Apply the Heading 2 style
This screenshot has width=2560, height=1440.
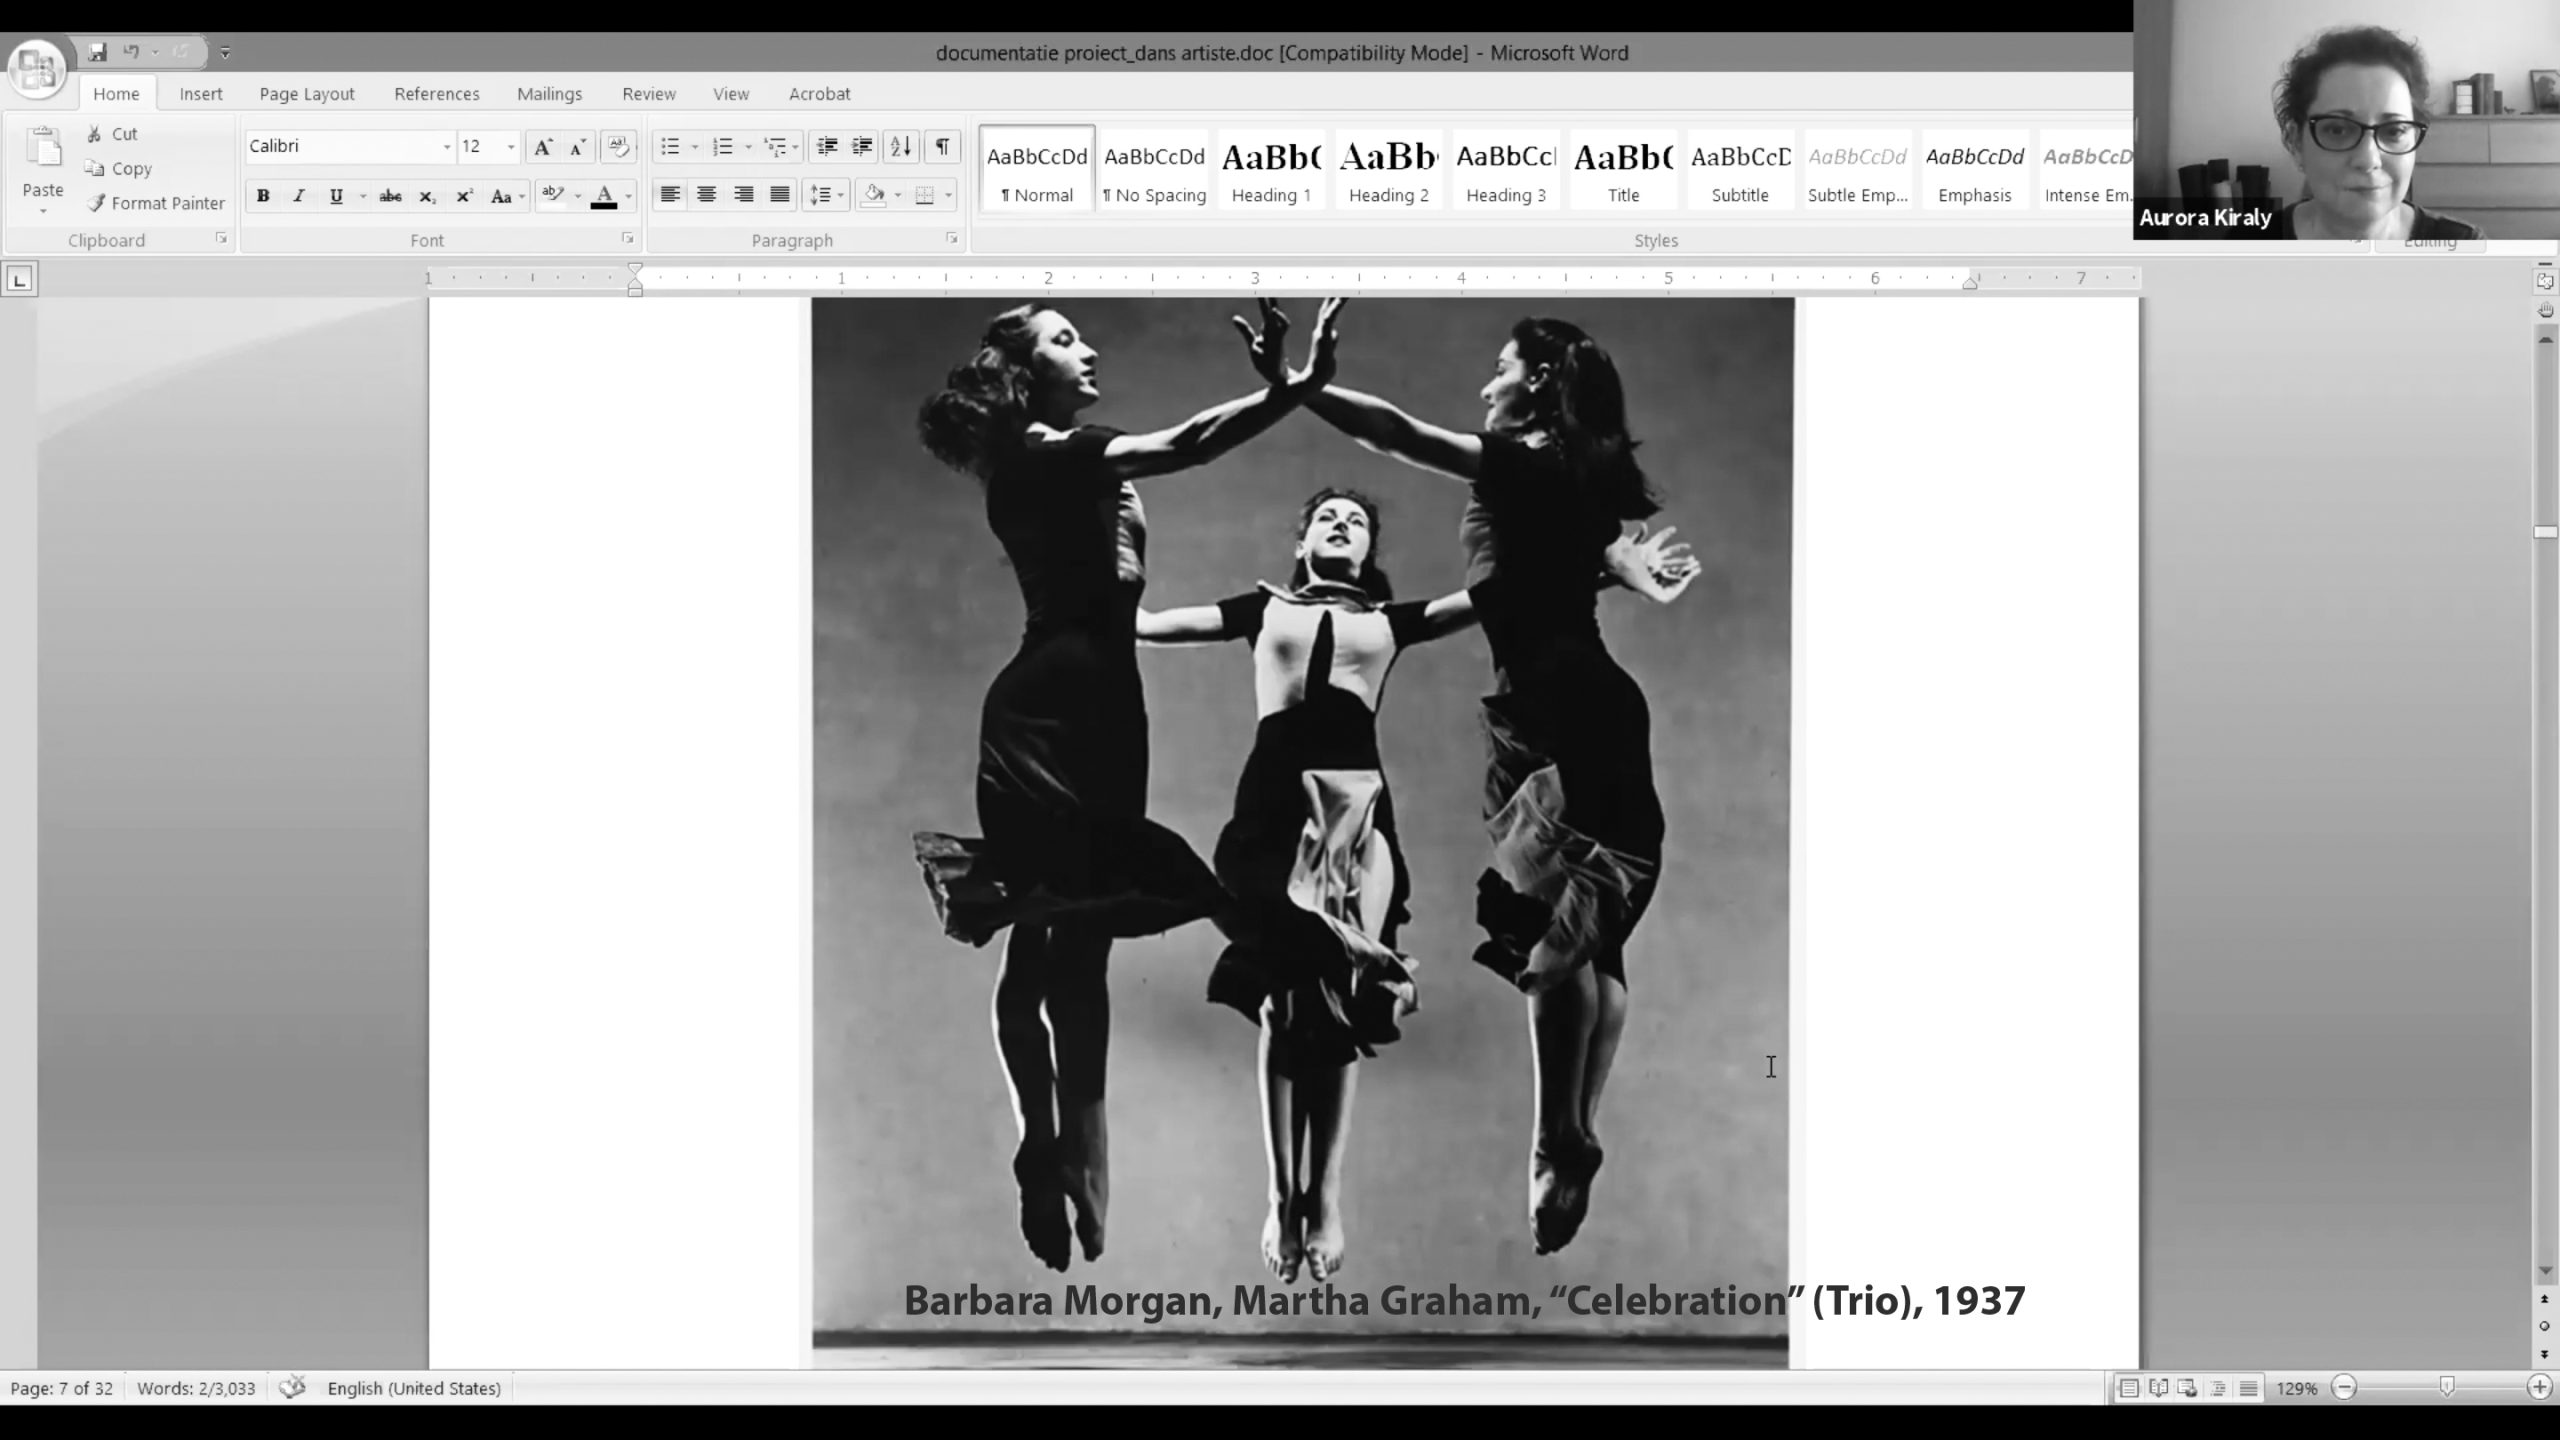pyautogui.click(x=1389, y=169)
